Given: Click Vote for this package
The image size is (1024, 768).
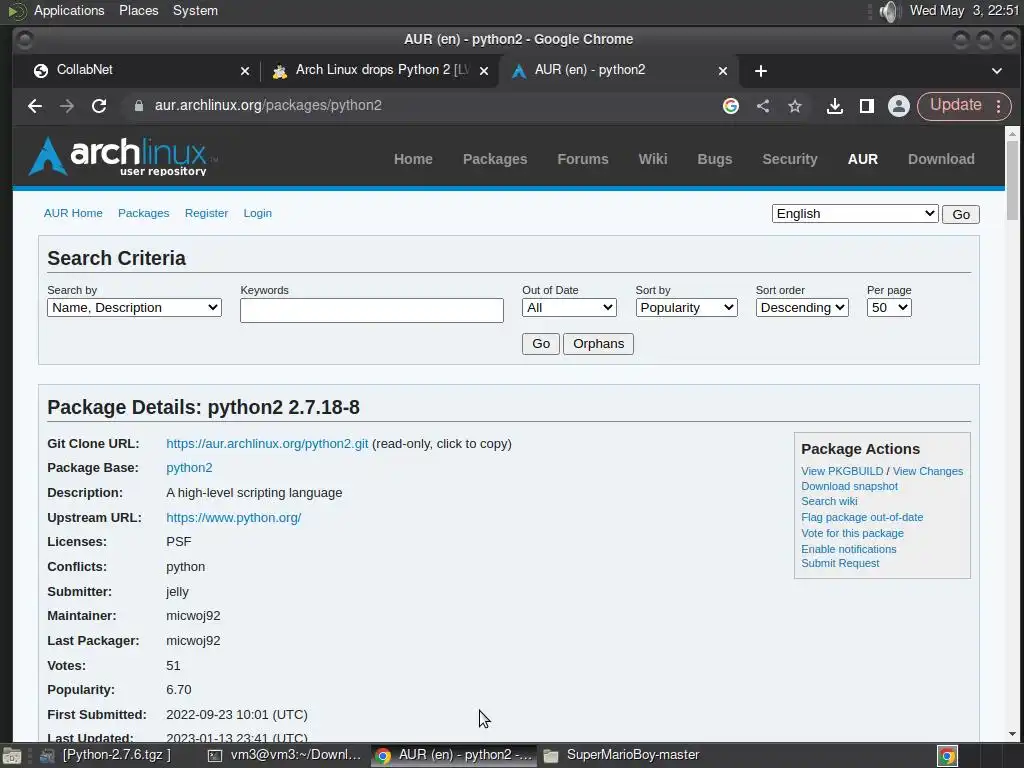Looking at the screenshot, I should 852,533.
